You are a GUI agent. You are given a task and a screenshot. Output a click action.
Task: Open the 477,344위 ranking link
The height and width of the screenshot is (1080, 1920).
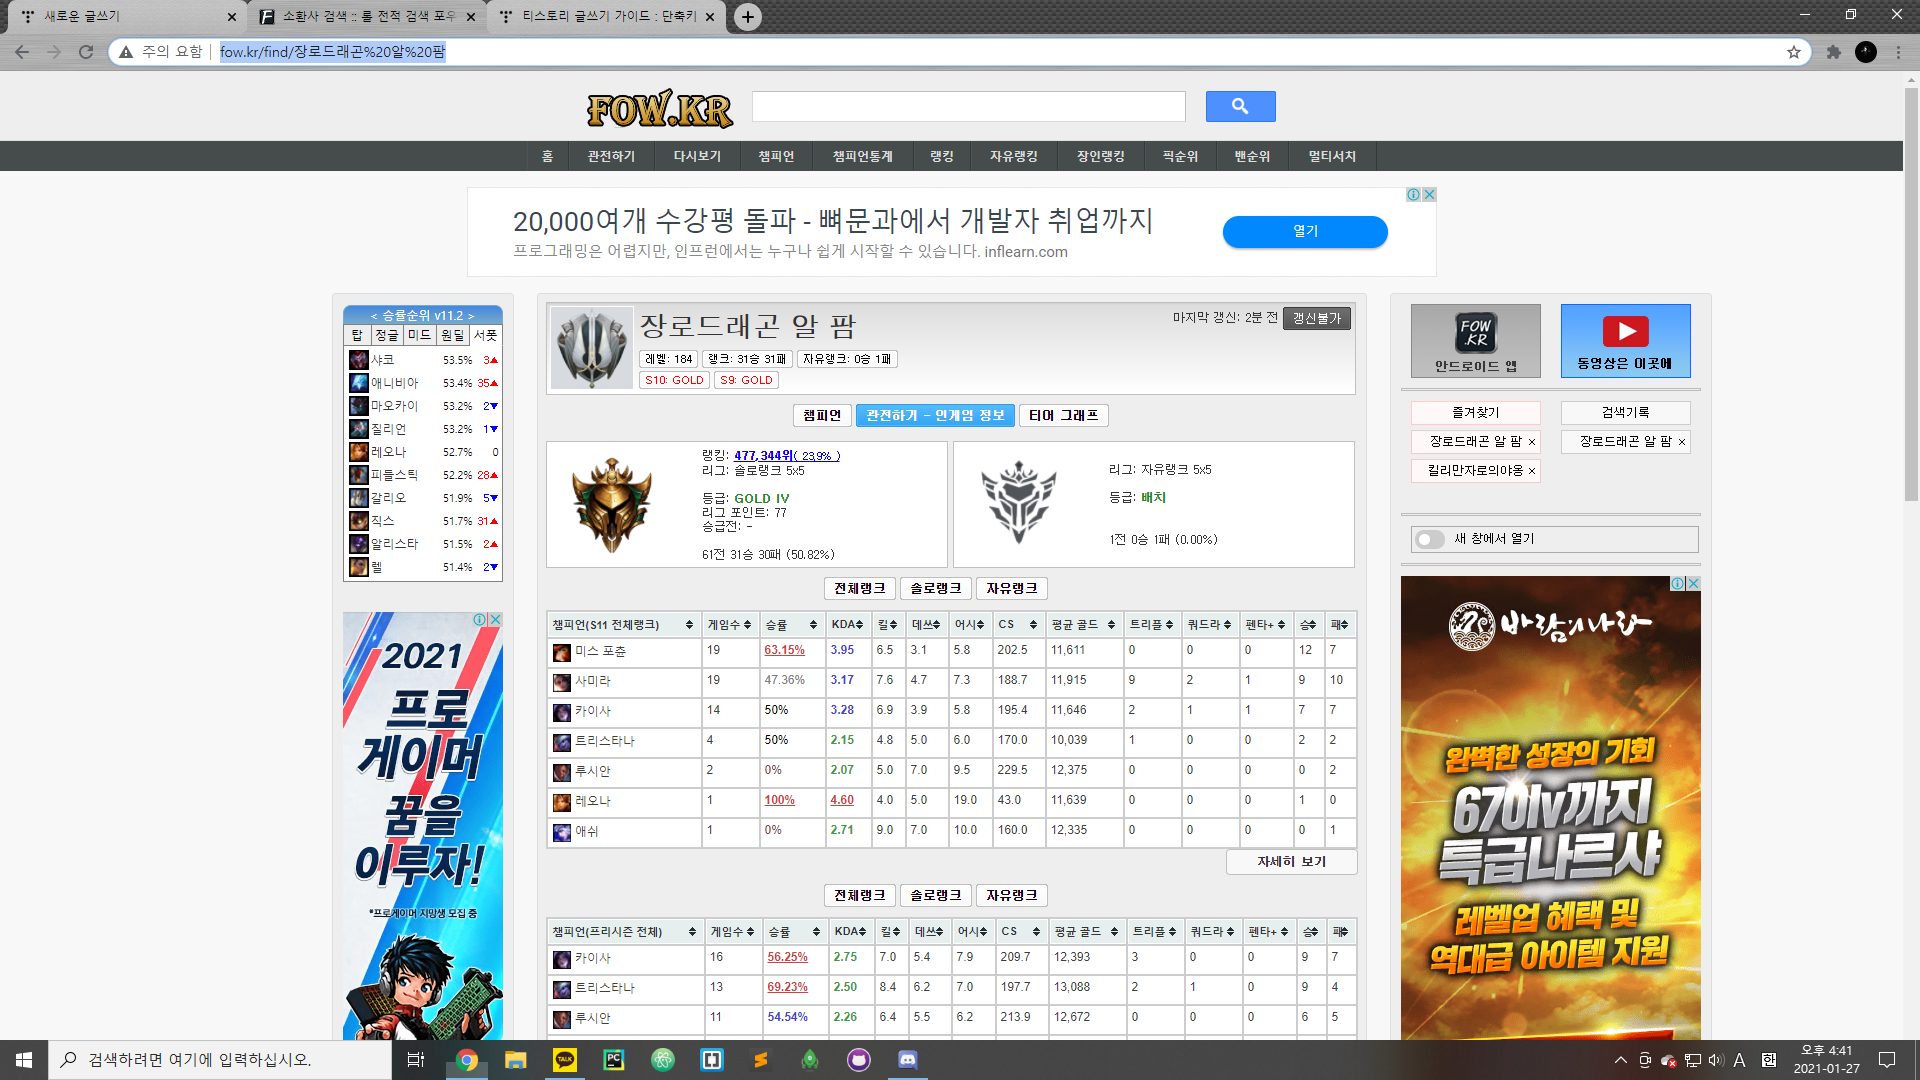point(764,456)
